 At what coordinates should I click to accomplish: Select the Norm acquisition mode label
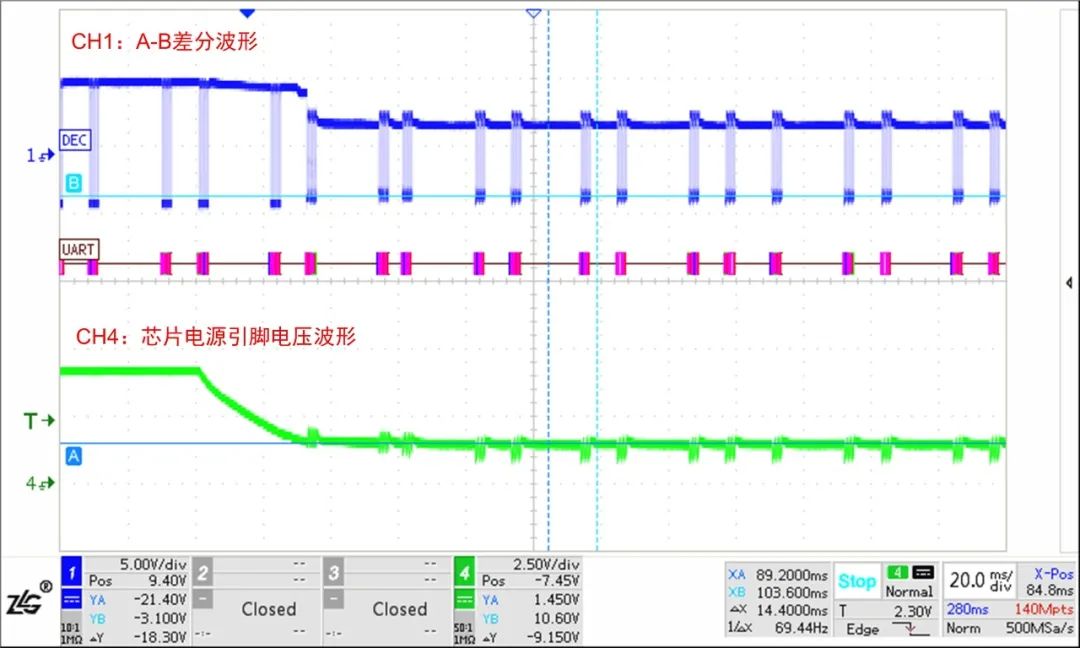[x=962, y=630]
